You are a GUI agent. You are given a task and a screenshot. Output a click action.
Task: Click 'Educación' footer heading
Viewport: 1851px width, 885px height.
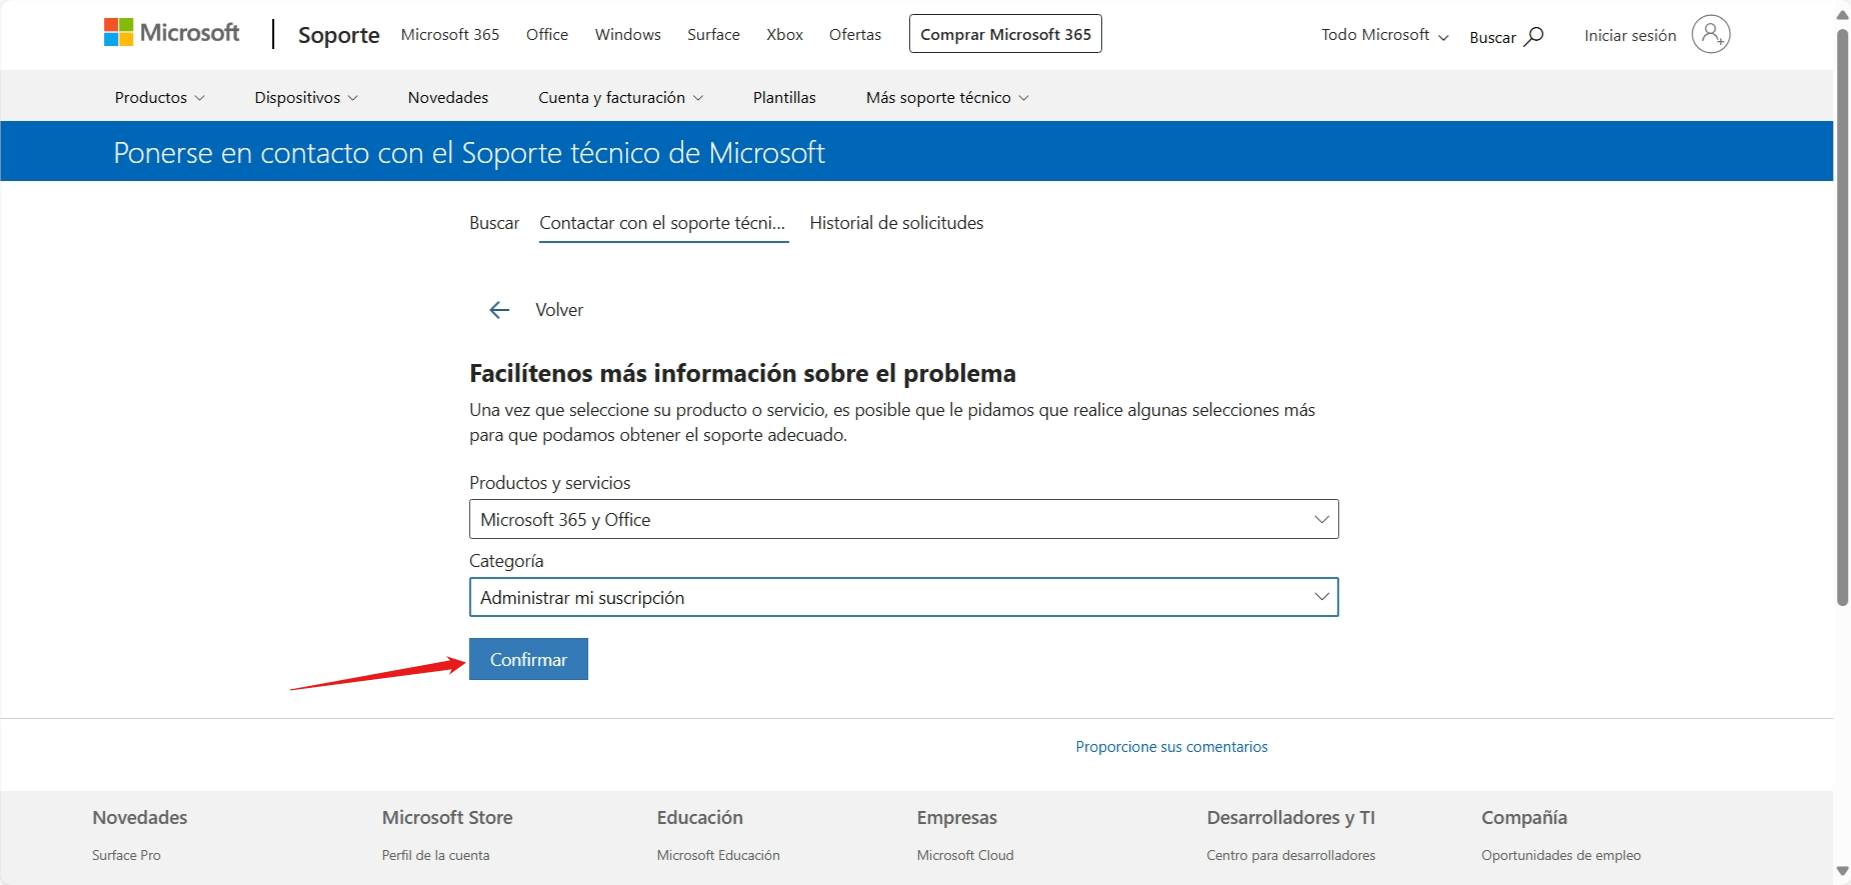(x=700, y=817)
